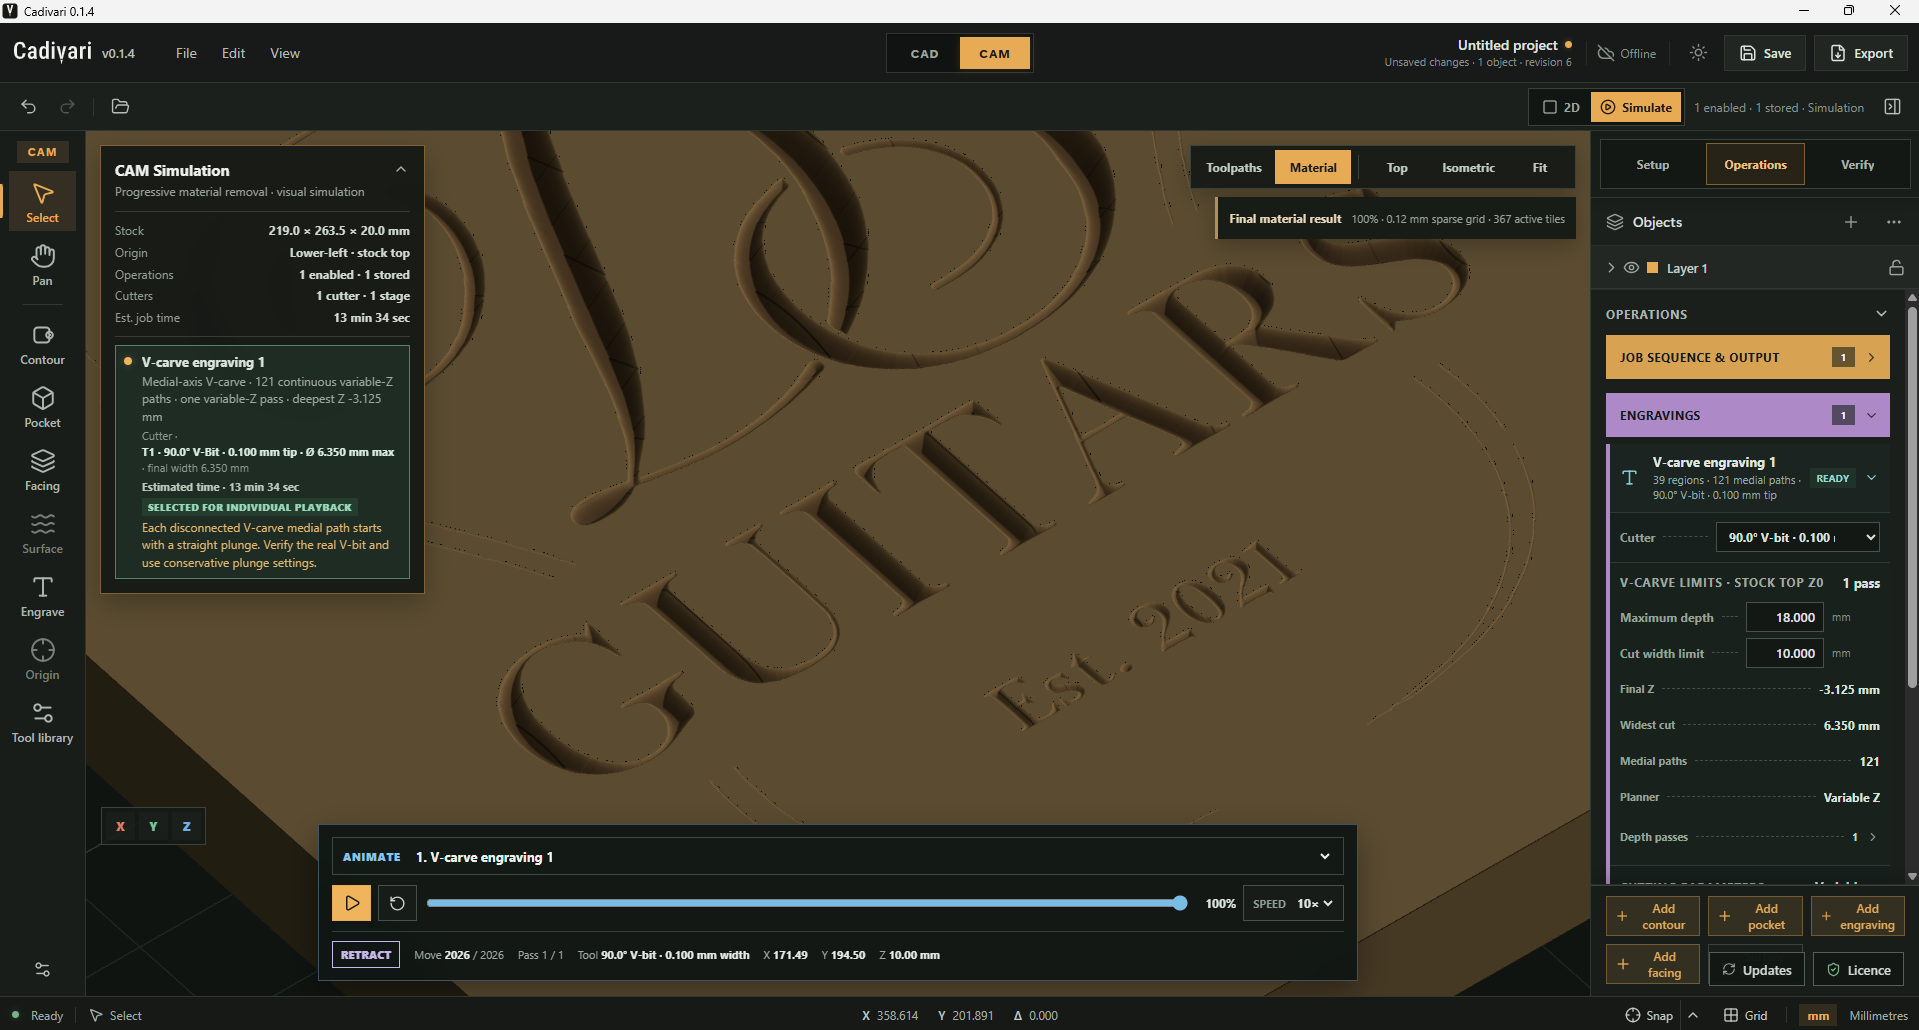Click Add engraving button
Image resolution: width=1919 pixels, height=1030 pixels.
pos(1857,916)
